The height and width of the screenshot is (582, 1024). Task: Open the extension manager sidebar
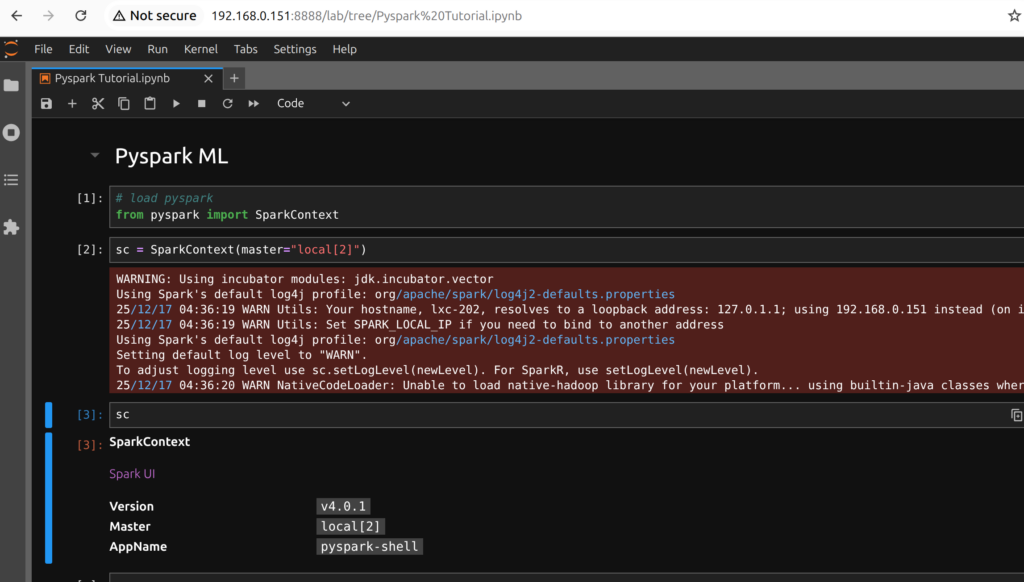coord(12,228)
